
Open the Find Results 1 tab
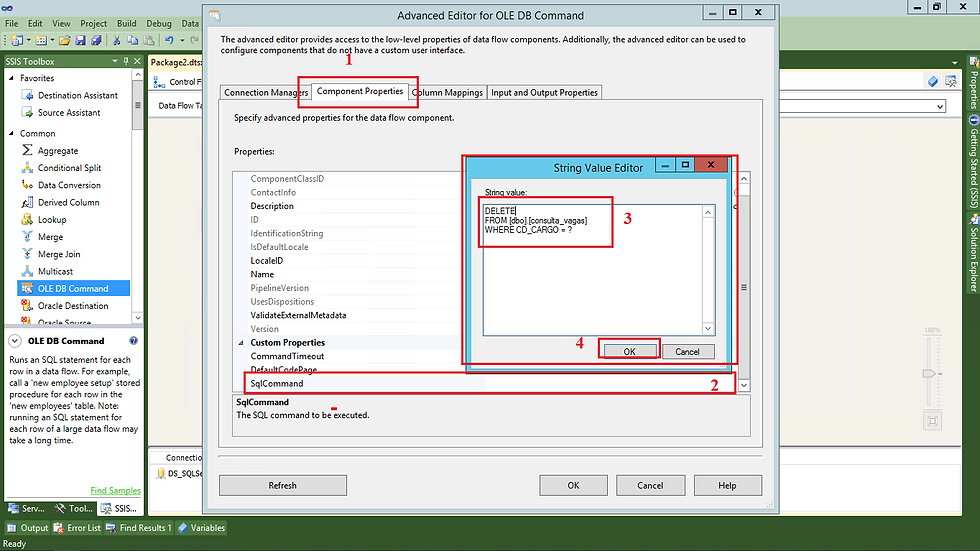[139, 528]
